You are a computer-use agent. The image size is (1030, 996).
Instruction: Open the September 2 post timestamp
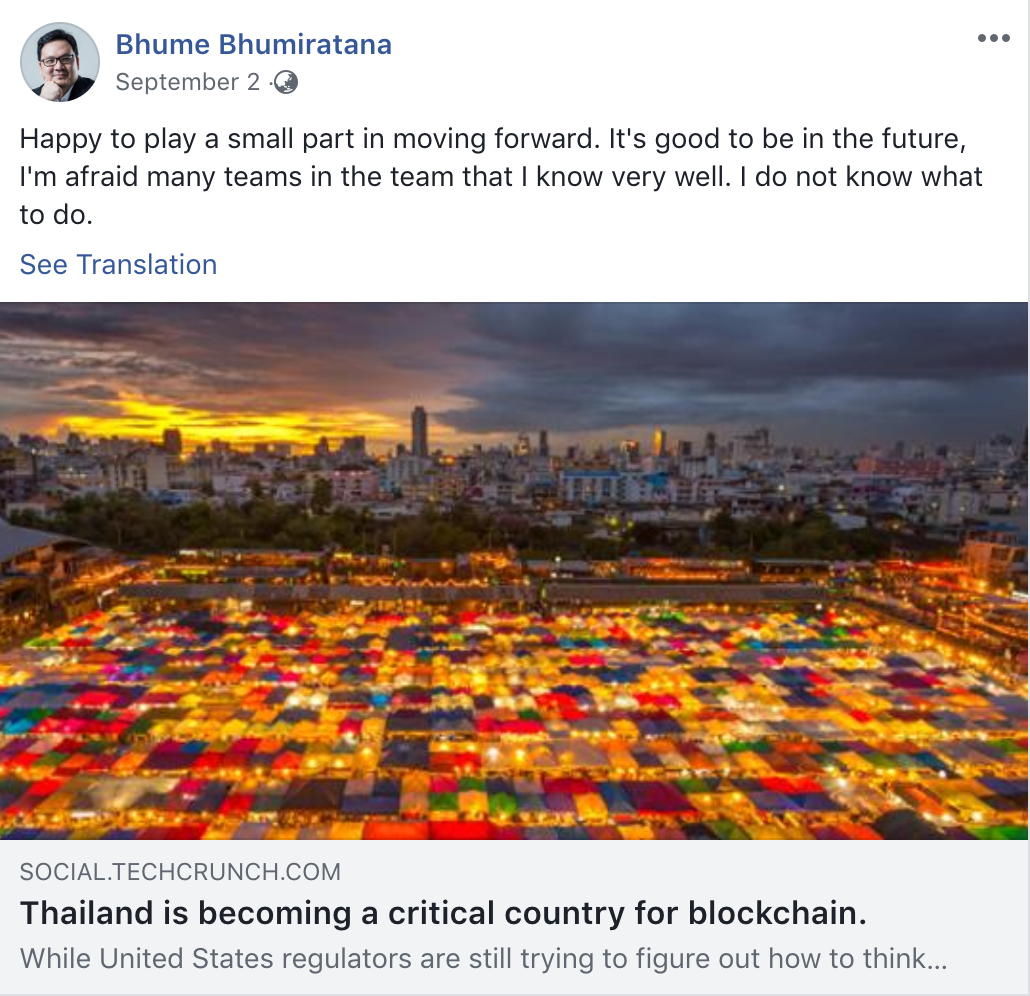[187, 82]
